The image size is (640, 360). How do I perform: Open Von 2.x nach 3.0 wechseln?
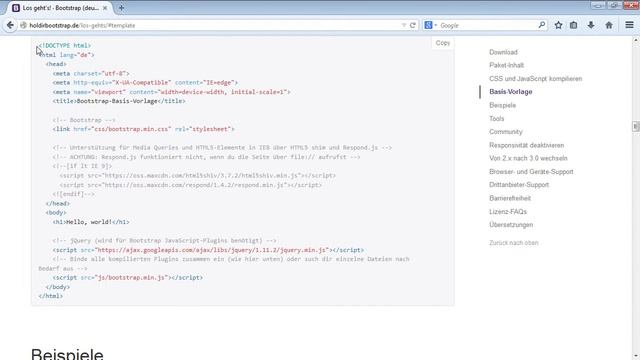click(x=528, y=158)
